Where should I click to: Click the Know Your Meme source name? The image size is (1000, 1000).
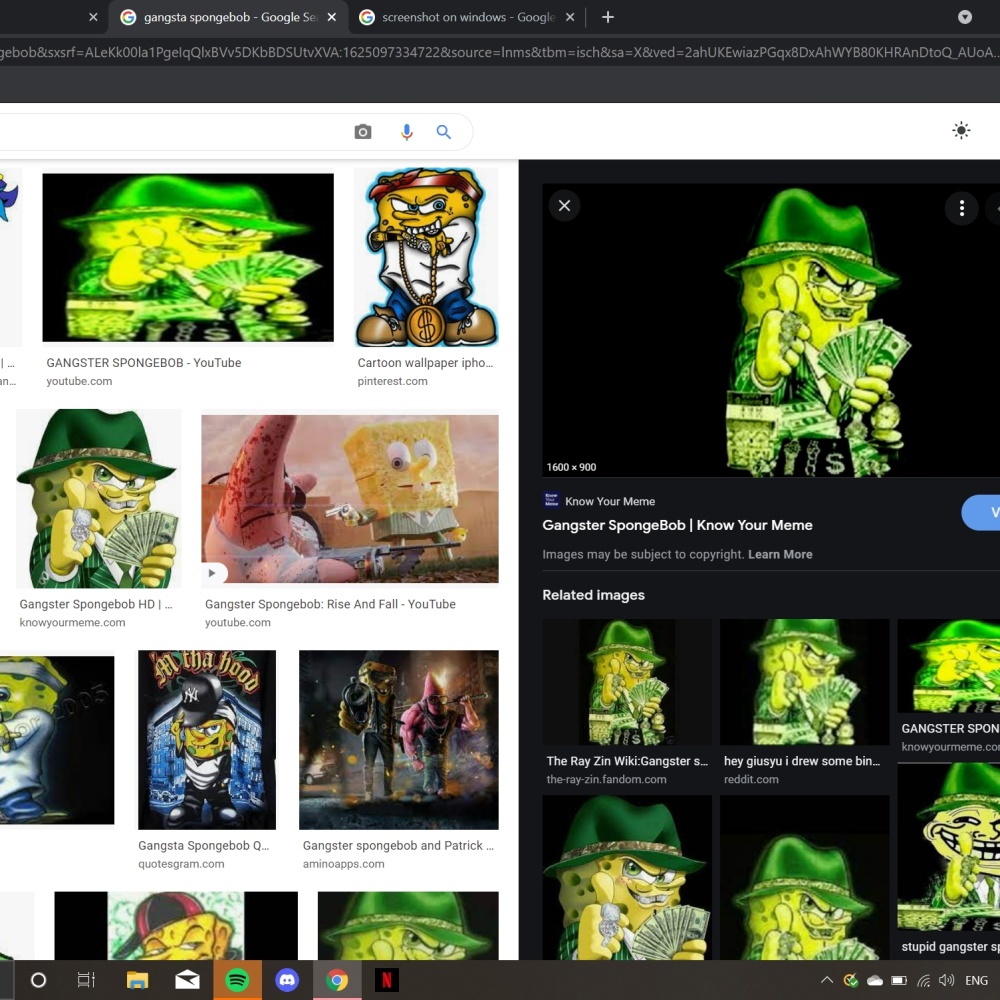(610, 501)
